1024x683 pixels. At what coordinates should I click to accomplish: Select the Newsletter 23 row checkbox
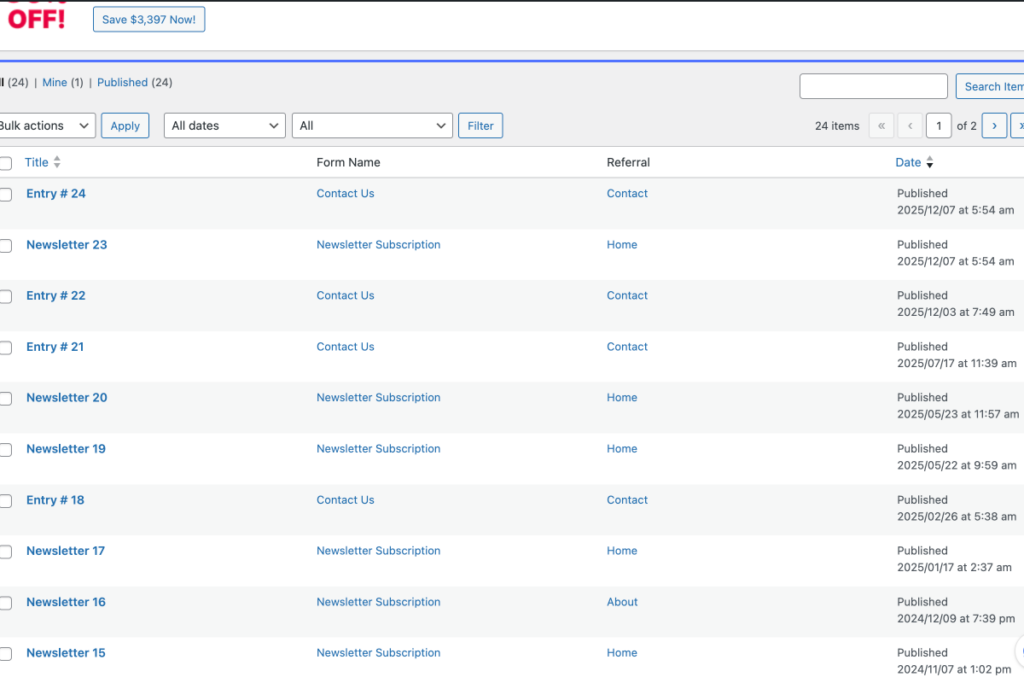pyautogui.click(x=6, y=246)
